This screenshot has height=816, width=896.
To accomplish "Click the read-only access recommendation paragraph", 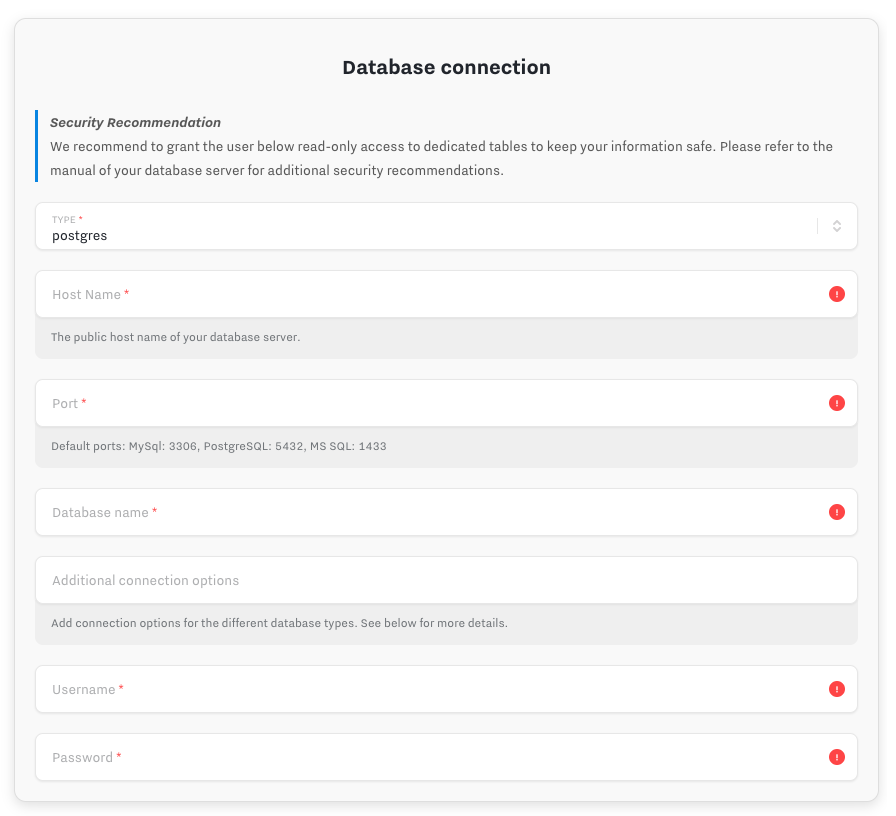I will 441,158.
